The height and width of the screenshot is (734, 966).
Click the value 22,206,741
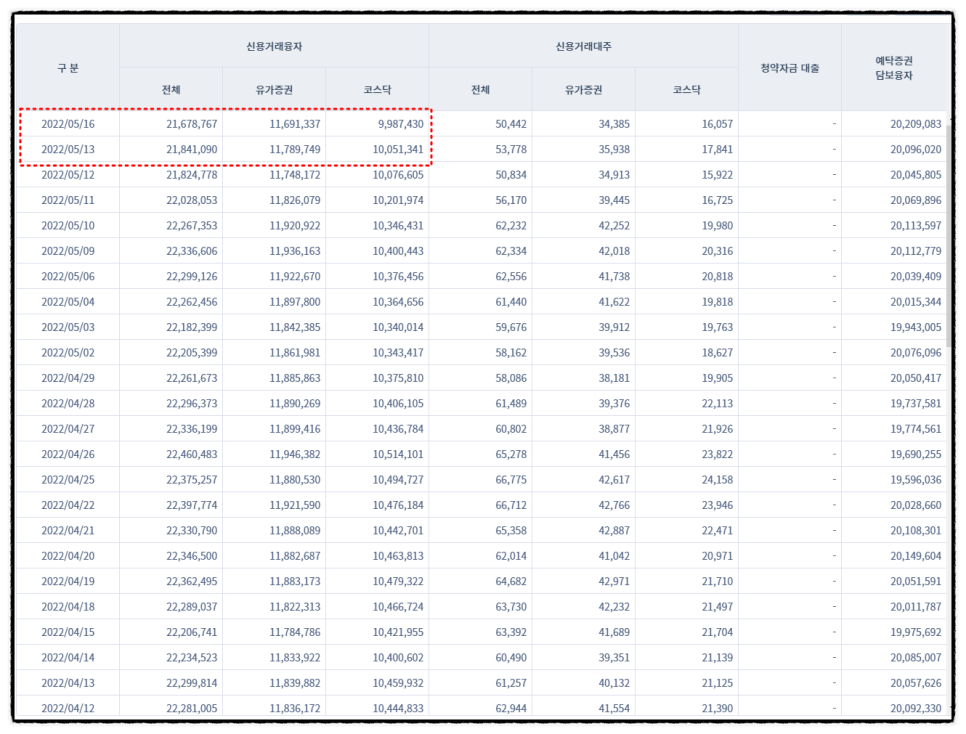coord(192,632)
